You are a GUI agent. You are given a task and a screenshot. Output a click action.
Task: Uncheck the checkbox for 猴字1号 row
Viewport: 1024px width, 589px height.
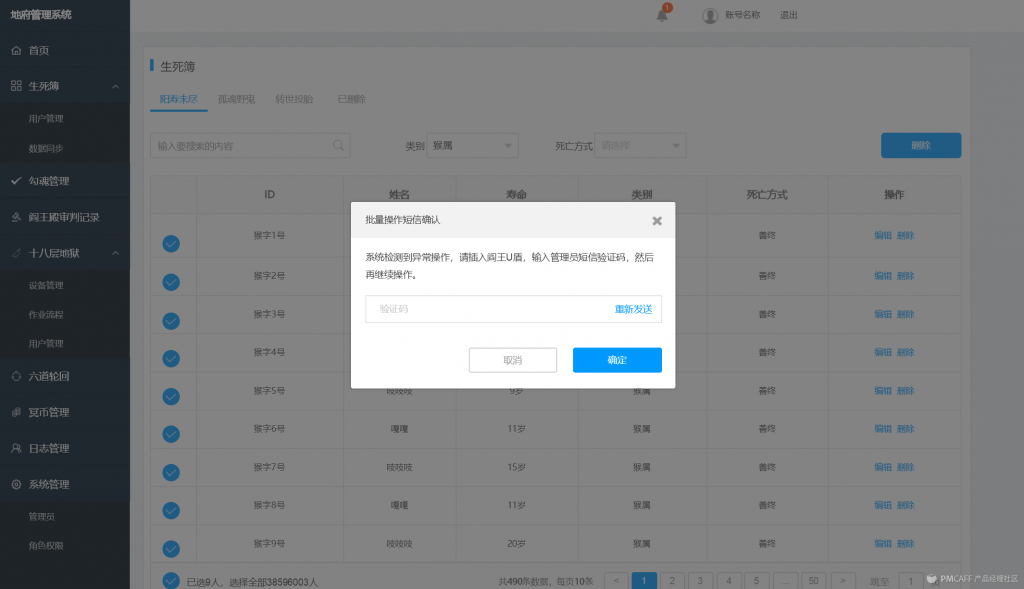coord(171,243)
